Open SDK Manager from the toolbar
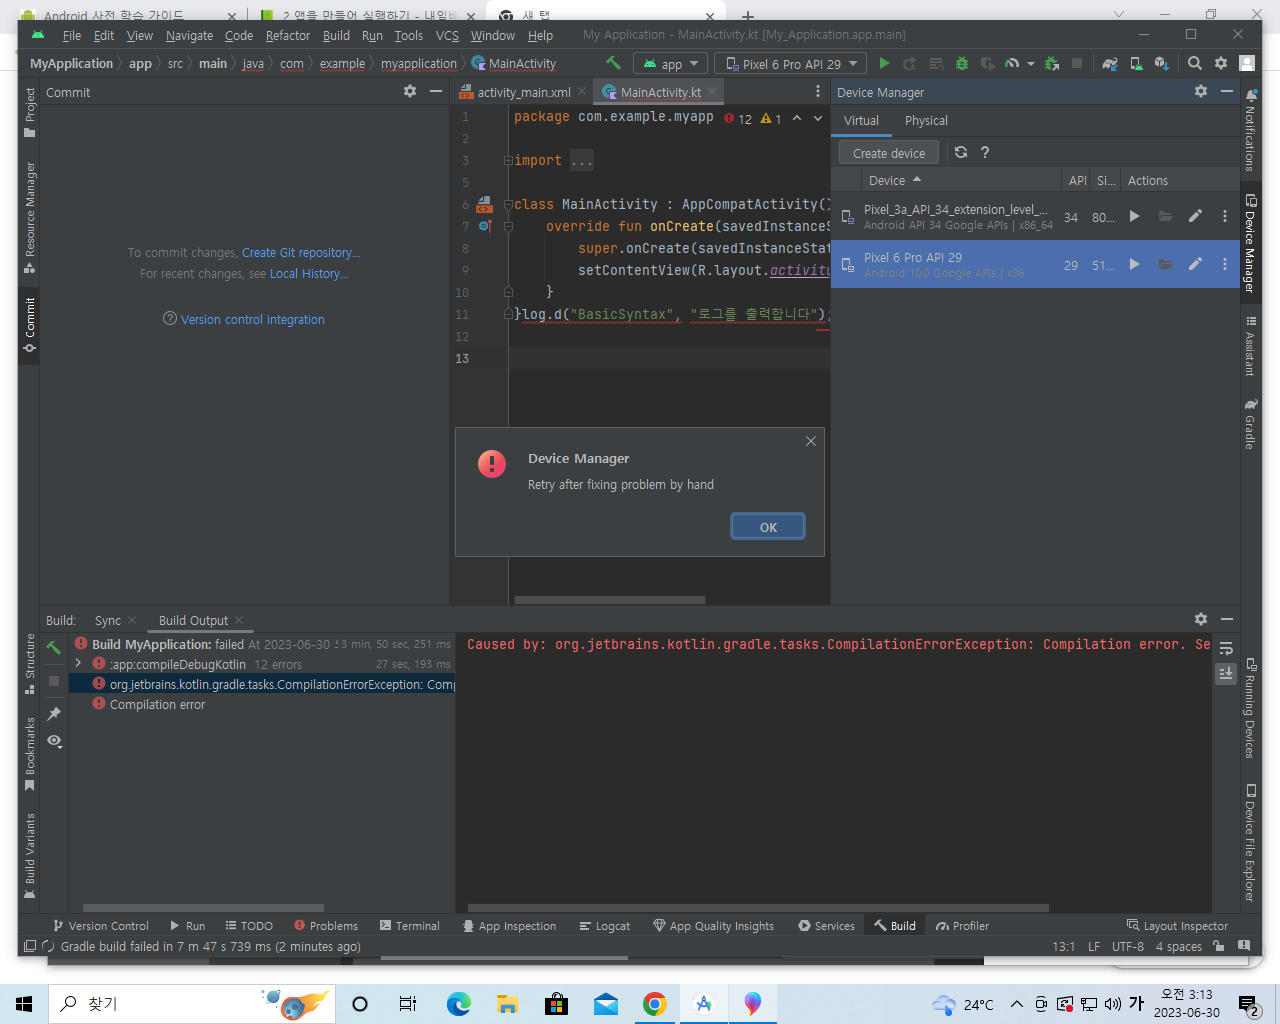1280x1024 pixels. (x=1161, y=63)
